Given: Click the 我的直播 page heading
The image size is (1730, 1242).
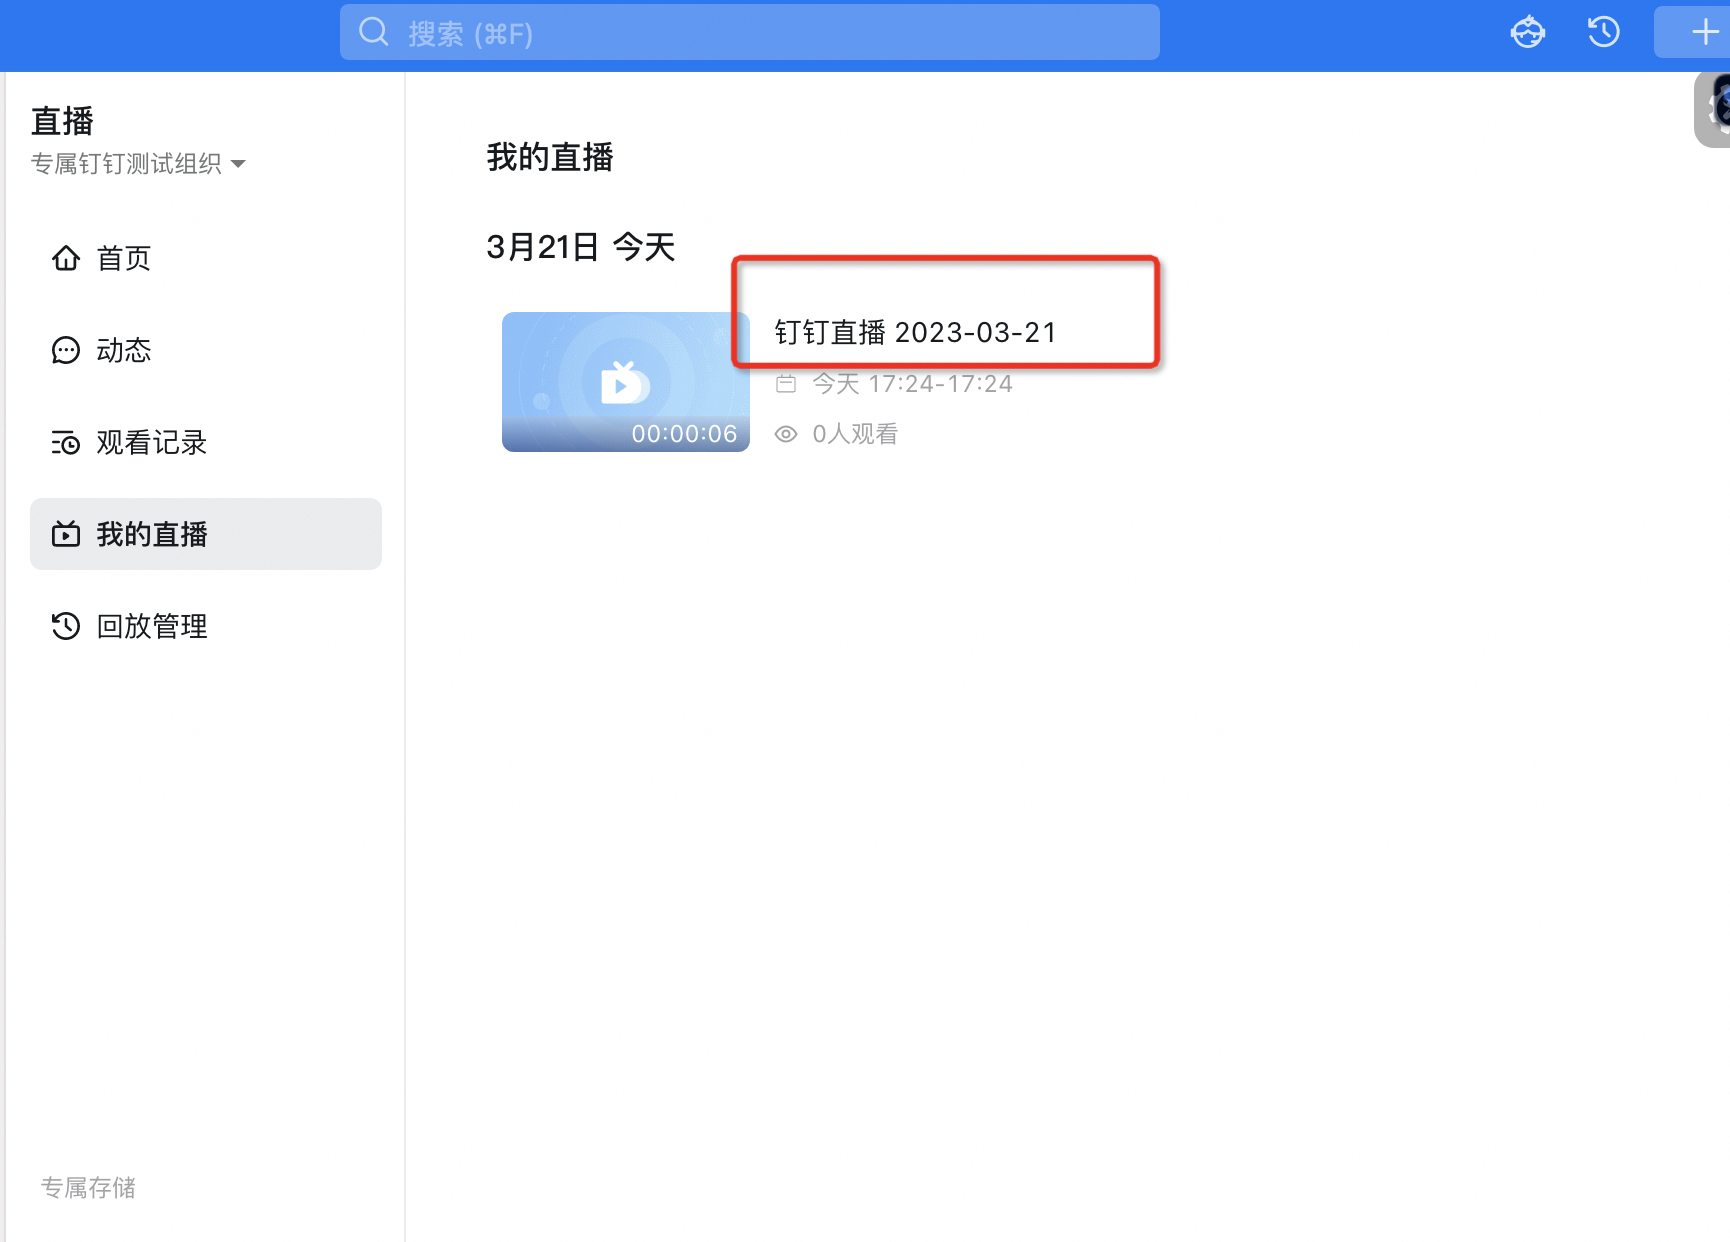Looking at the screenshot, I should pyautogui.click(x=550, y=157).
